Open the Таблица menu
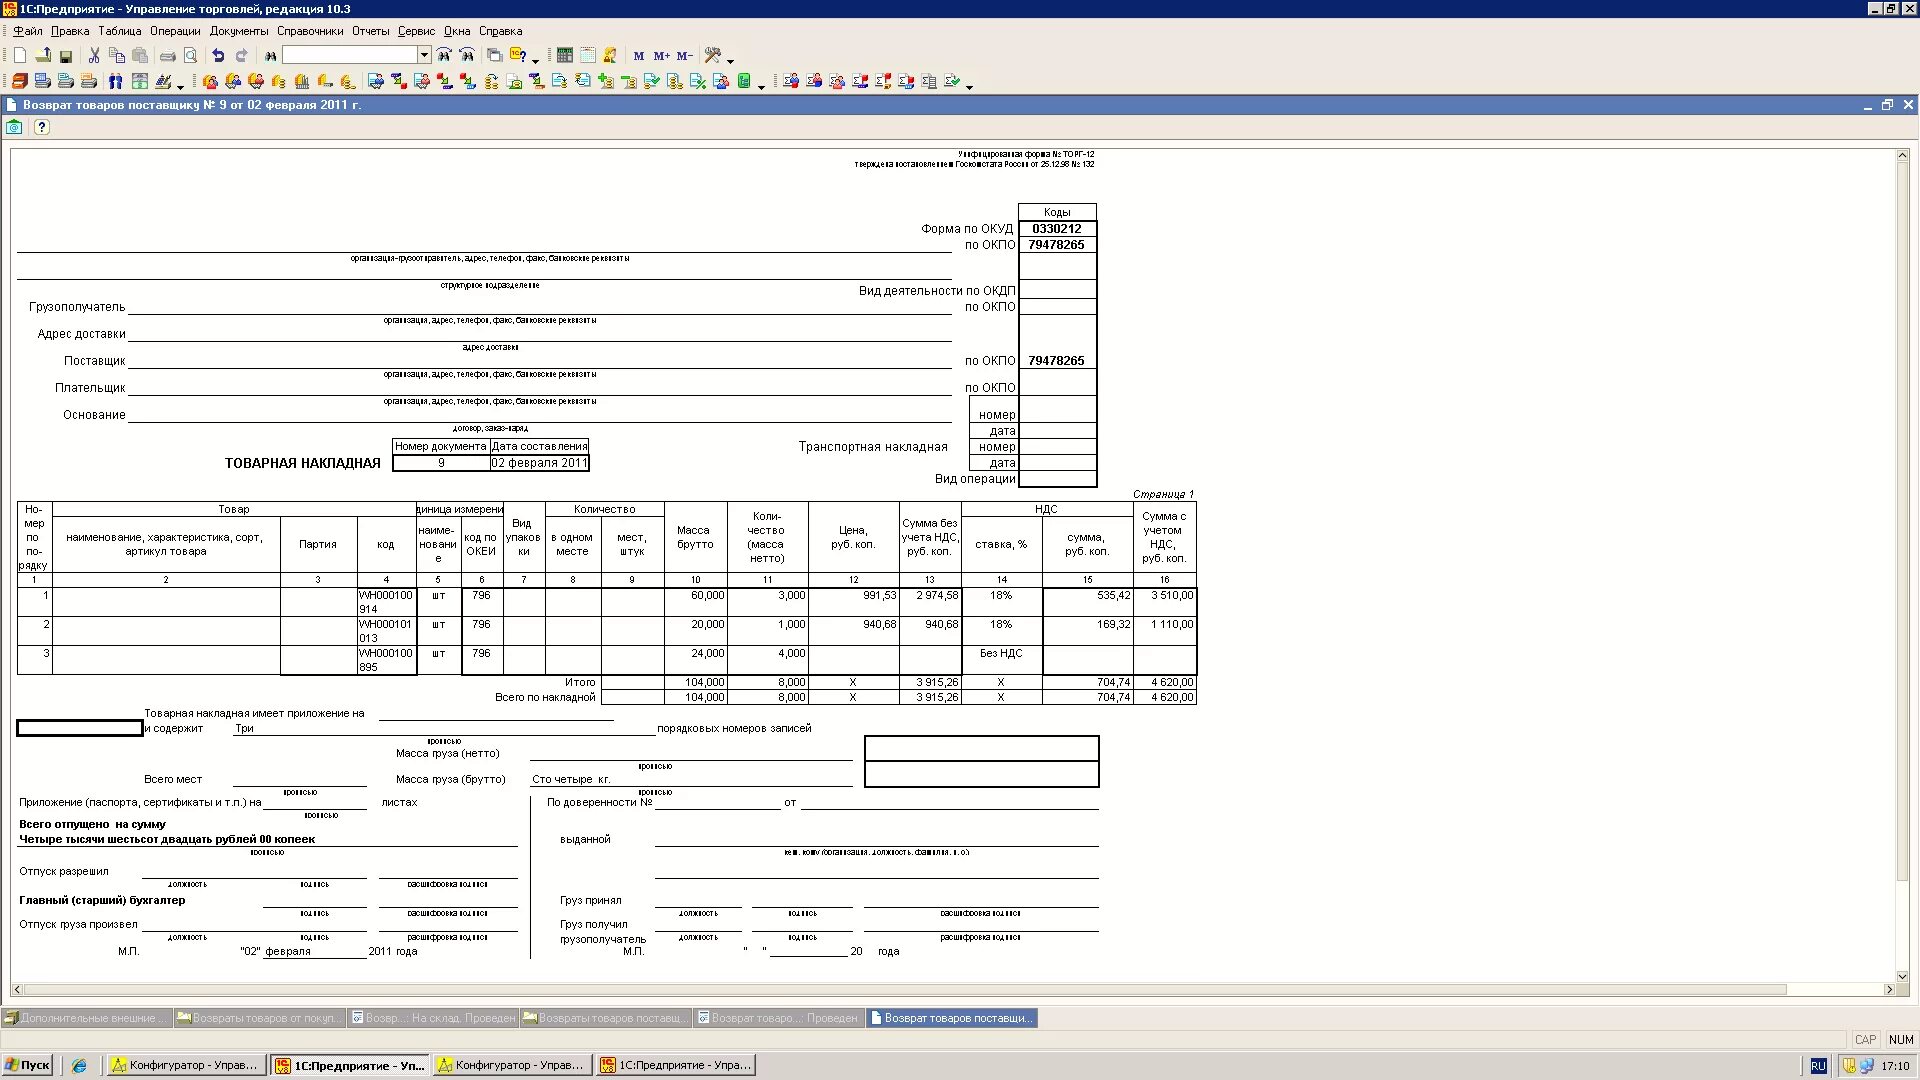Image resolution: width=1920 pixels, height=1080 pixels. tap(120, 31)
